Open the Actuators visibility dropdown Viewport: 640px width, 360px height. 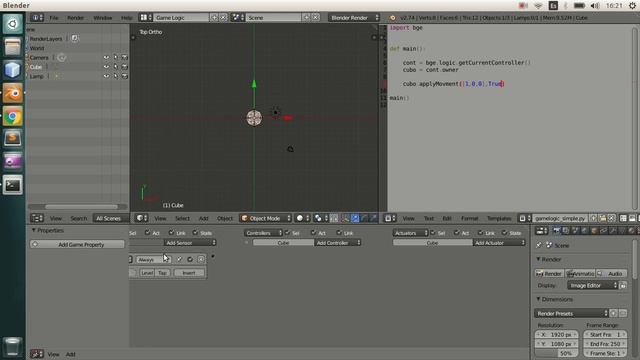(411, 233)
